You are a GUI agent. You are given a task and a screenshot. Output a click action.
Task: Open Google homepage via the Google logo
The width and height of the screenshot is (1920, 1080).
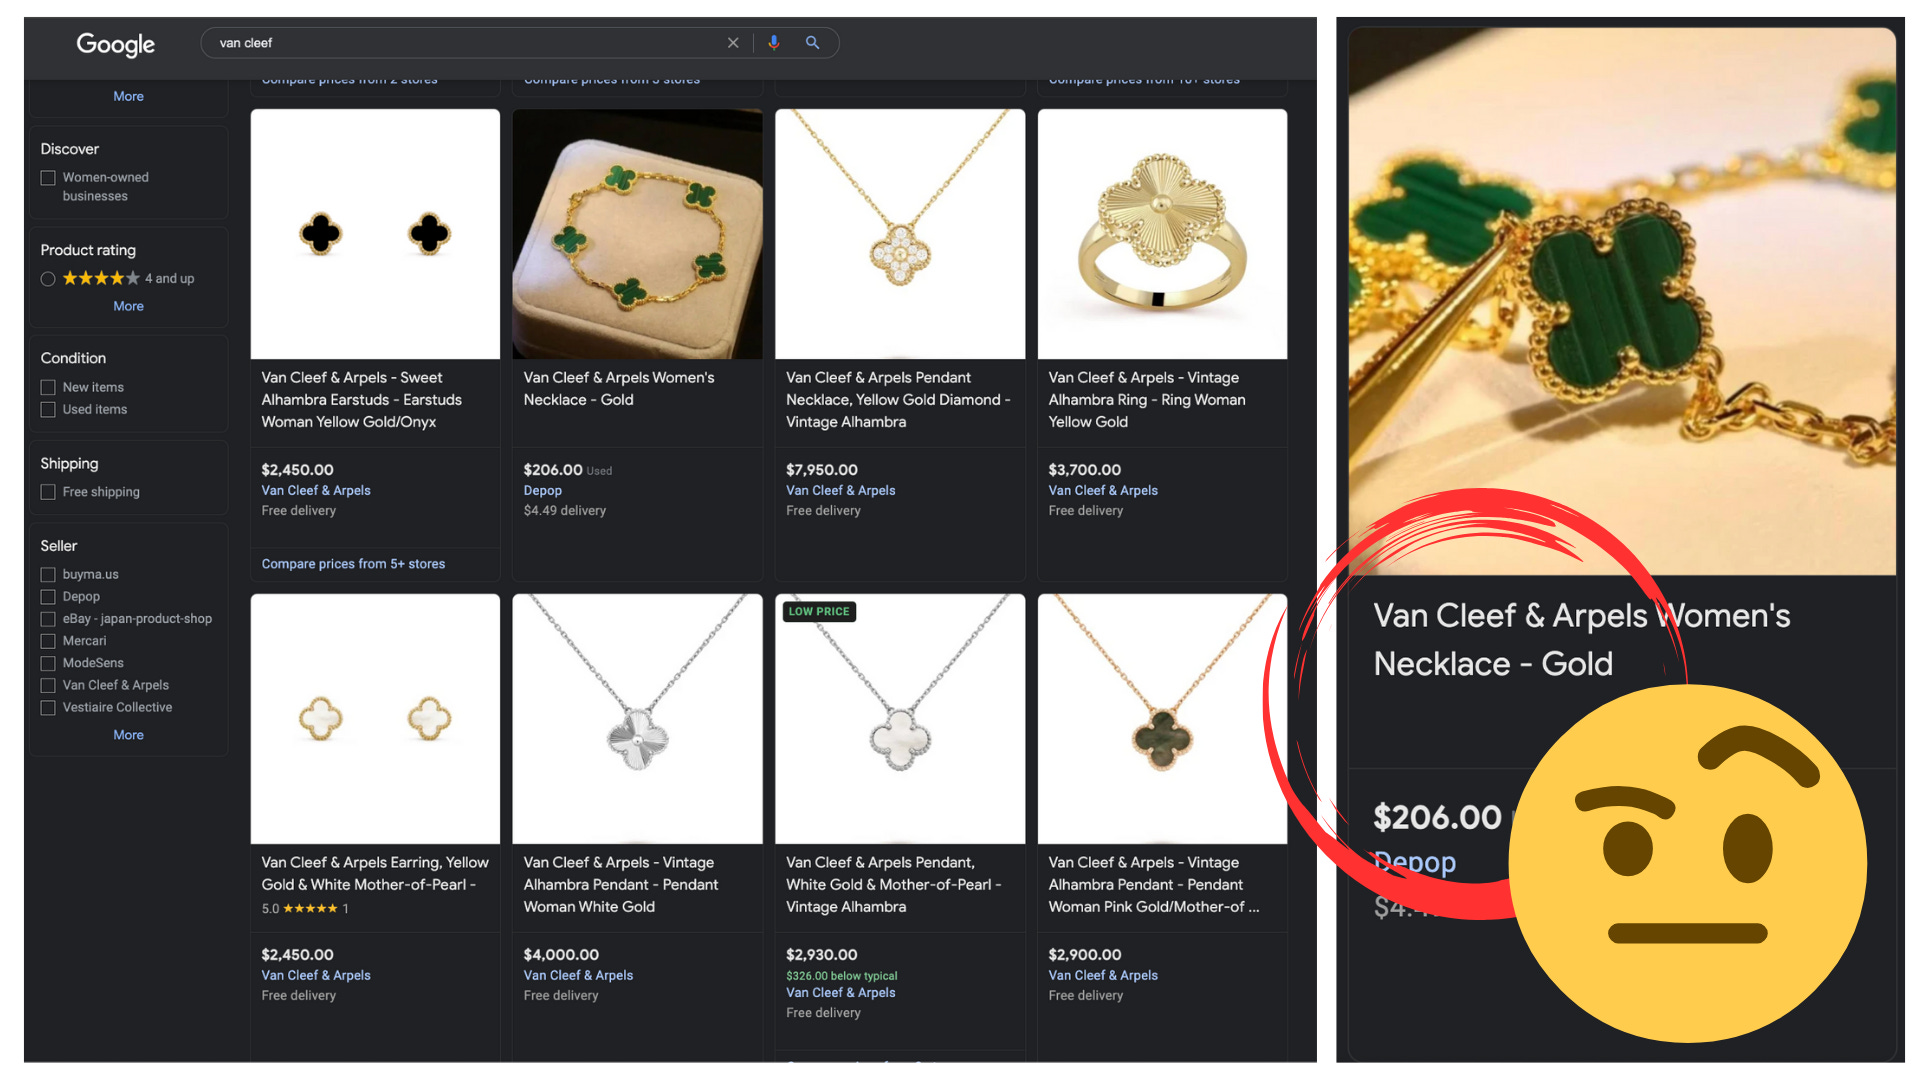115,44
